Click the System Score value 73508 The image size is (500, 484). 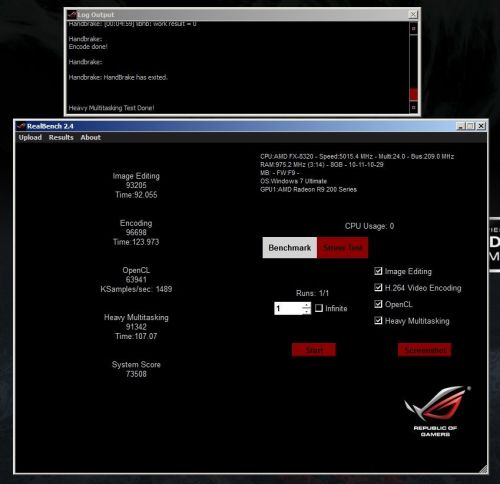pos(136,374)
